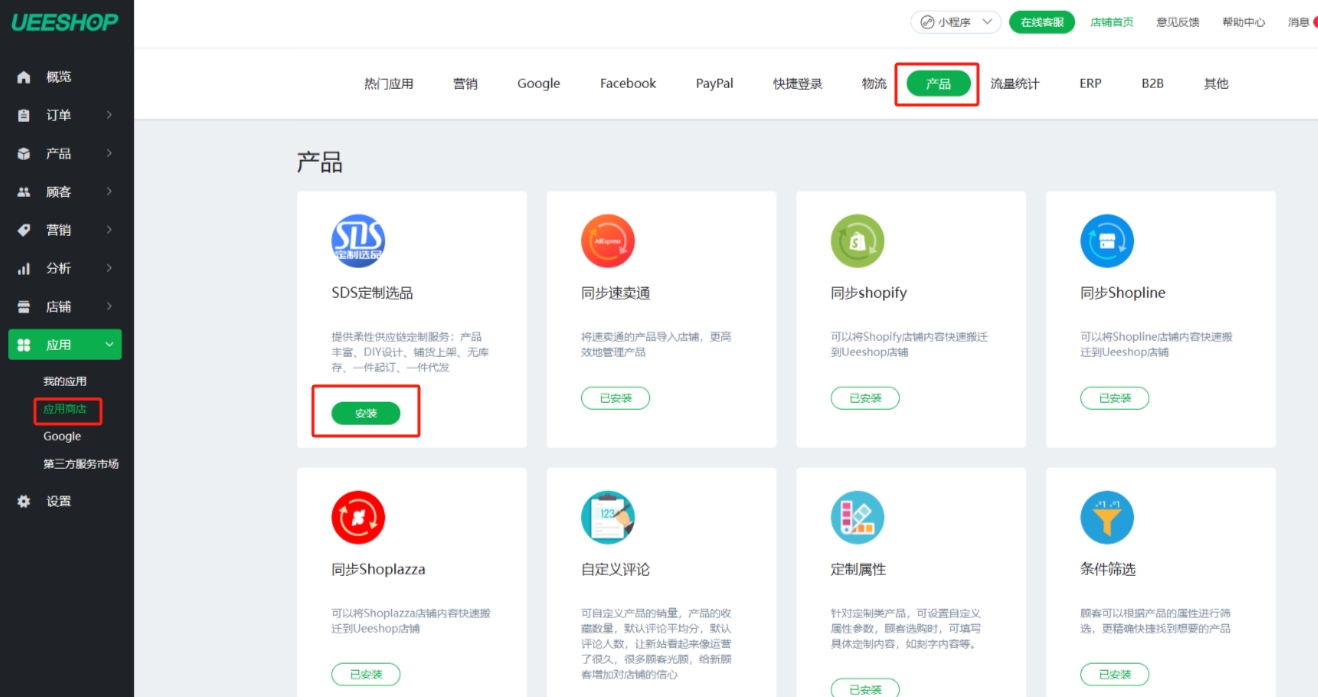
Task: Open the 帮助中心 link in header
Action: point(1244,22)
